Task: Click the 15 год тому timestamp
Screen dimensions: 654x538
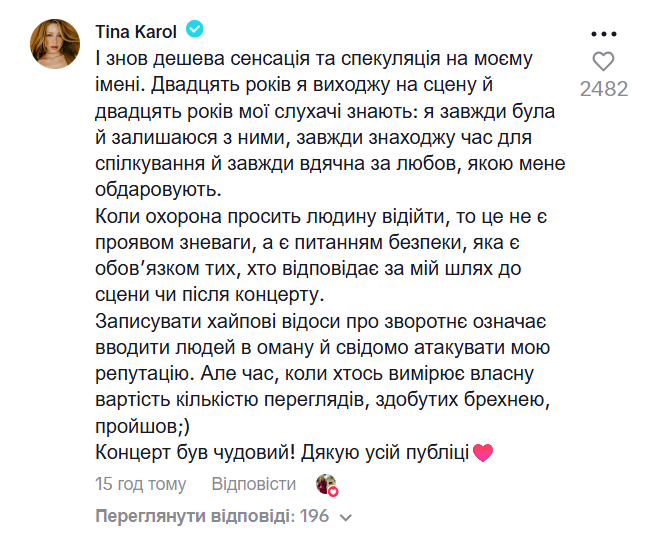Action: point(140,484)
